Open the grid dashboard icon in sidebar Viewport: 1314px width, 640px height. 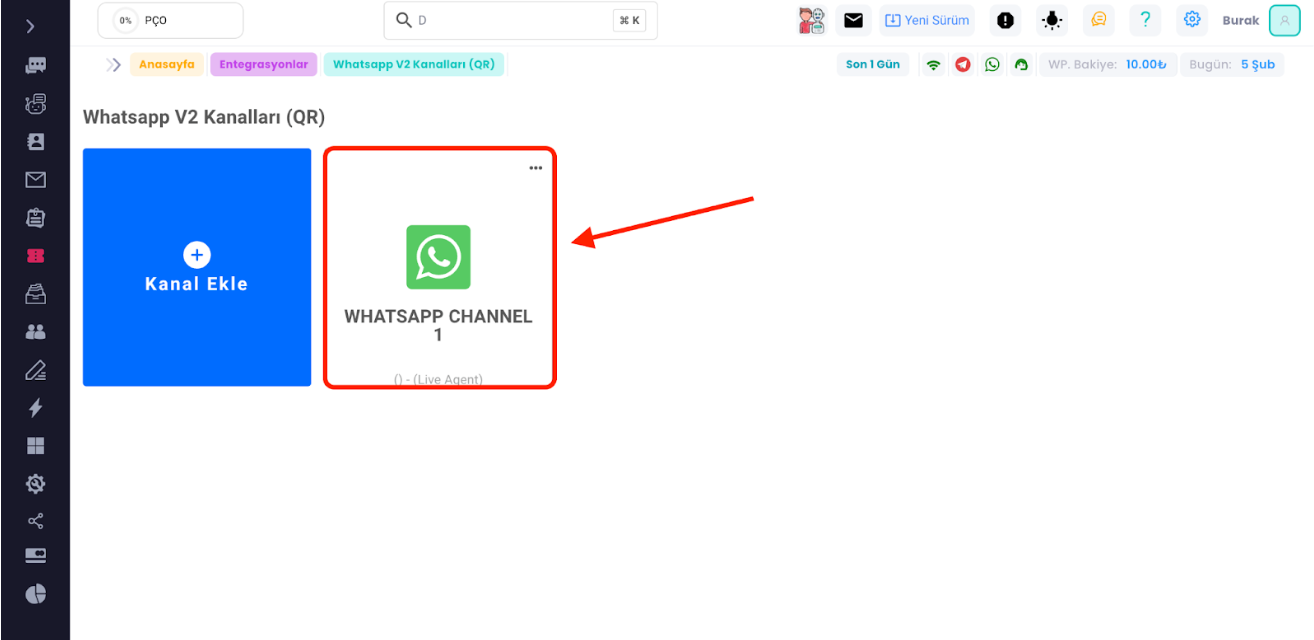pyautogui.click(x=36, y=446)
